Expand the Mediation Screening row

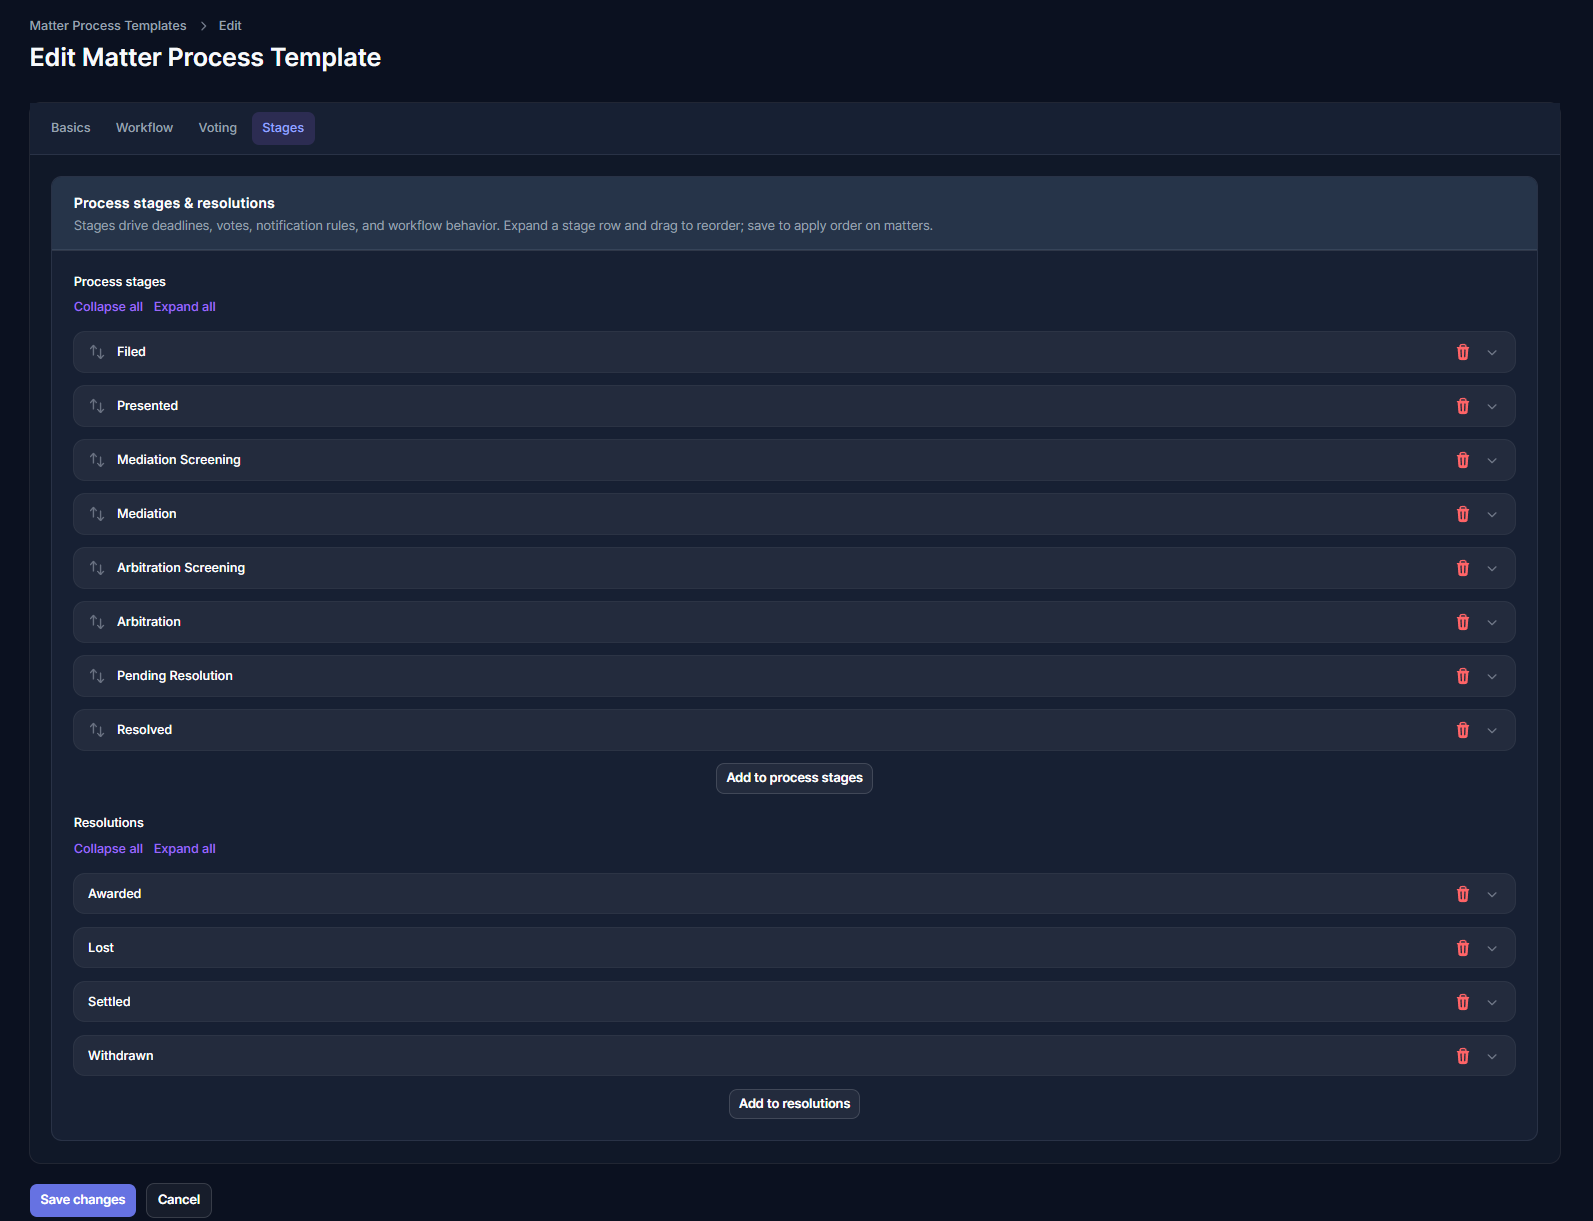point(1492,460)
